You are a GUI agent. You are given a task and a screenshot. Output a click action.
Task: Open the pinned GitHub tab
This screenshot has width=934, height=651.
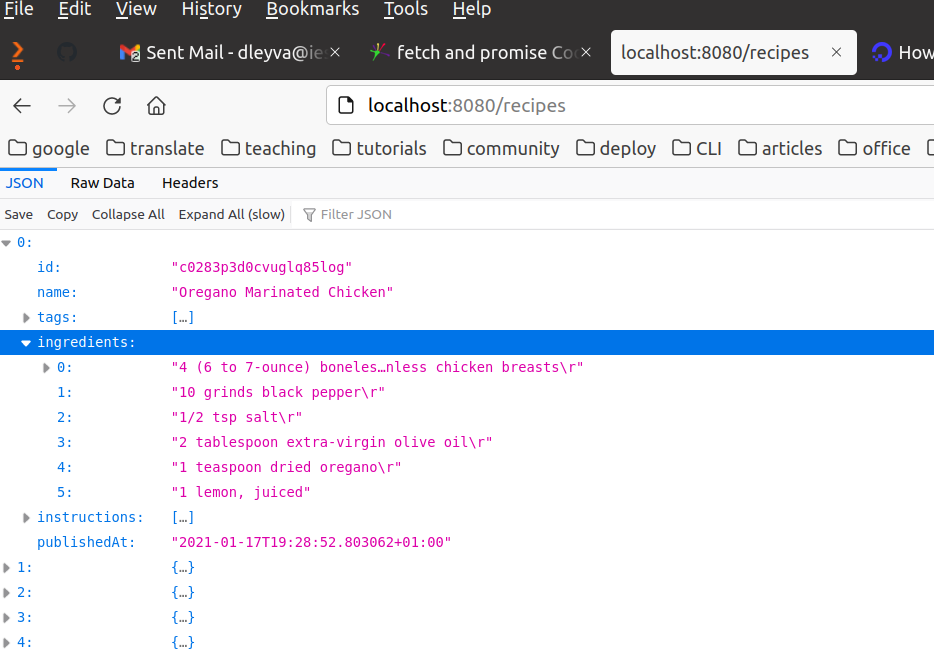click(67, 52)
